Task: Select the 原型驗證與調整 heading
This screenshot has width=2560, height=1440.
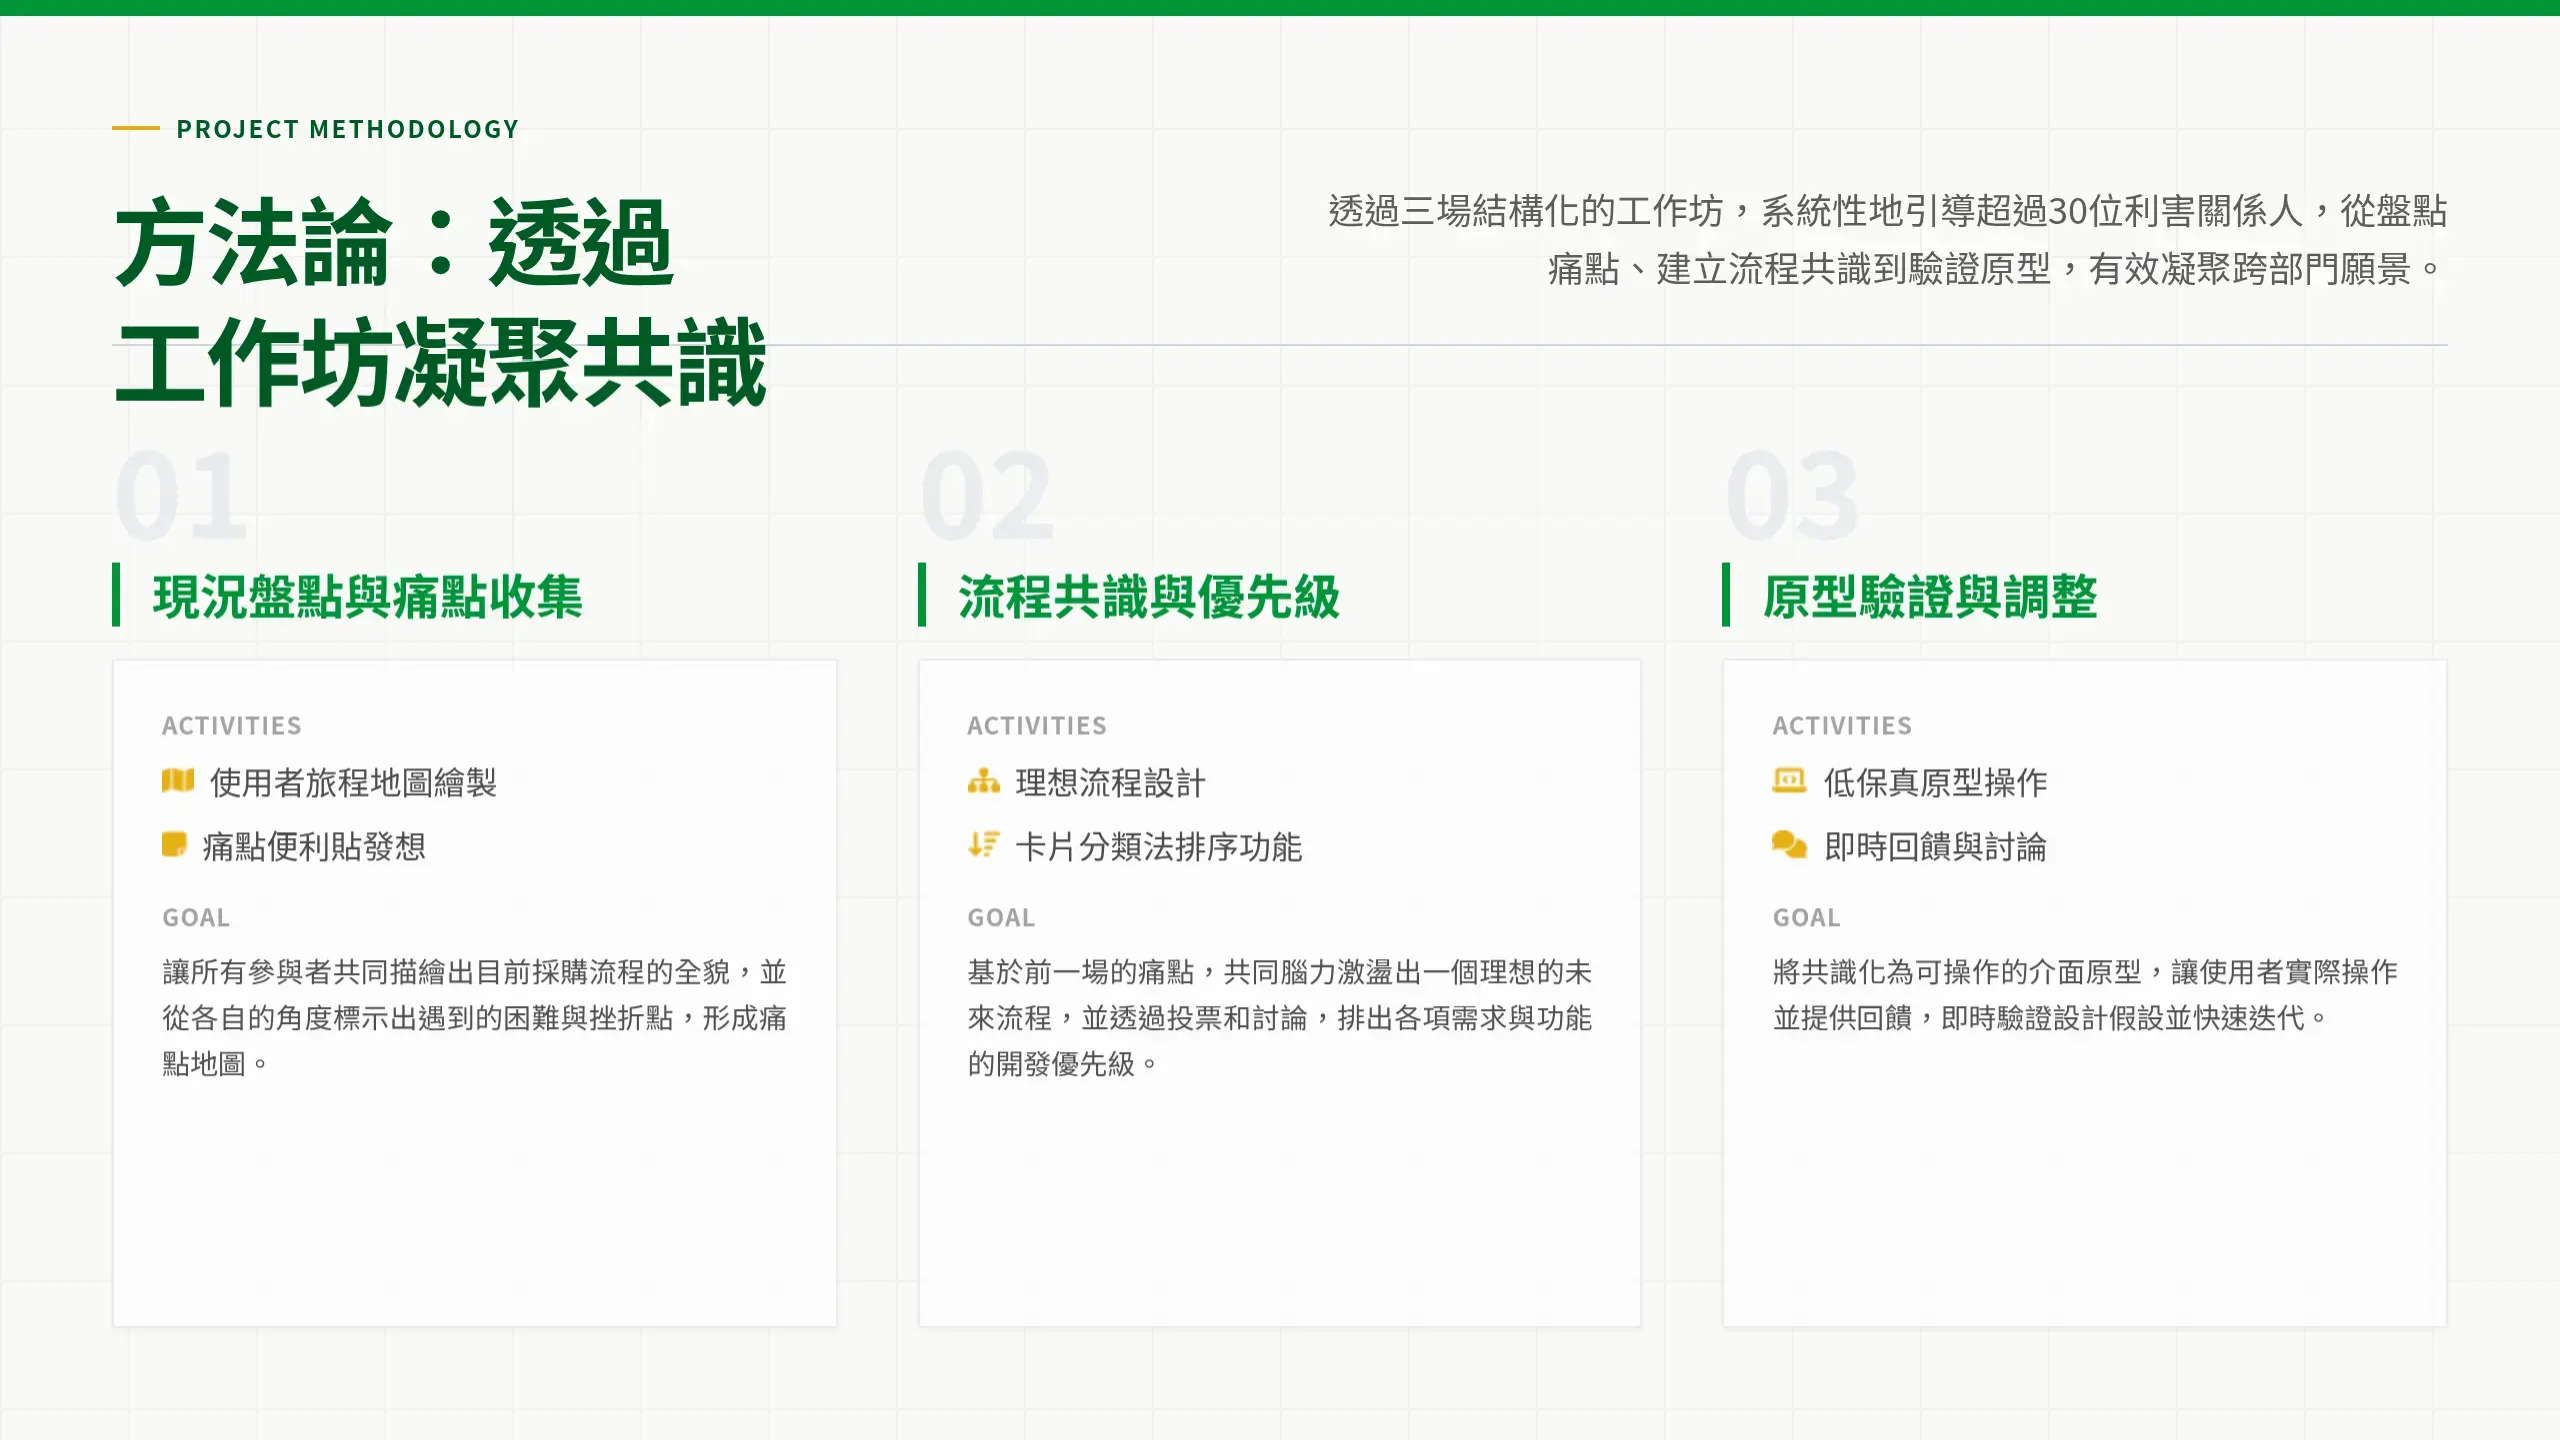Action: click(x=1929, y=597)
